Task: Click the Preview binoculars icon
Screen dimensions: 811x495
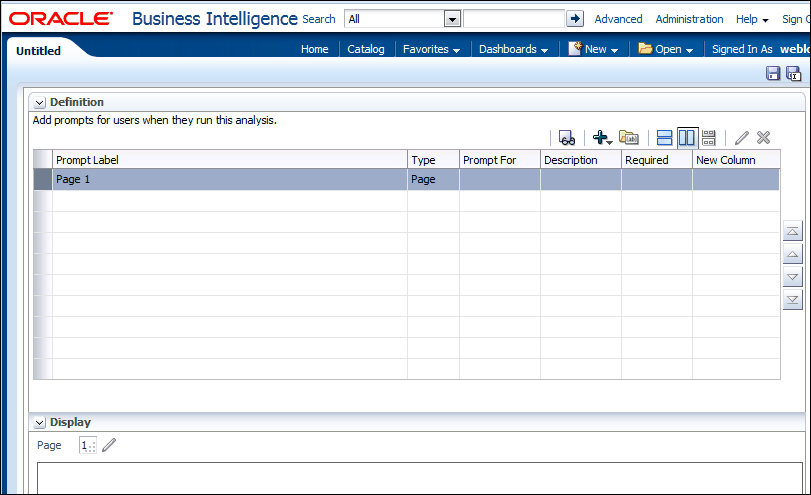Action: tap(567, 138)
